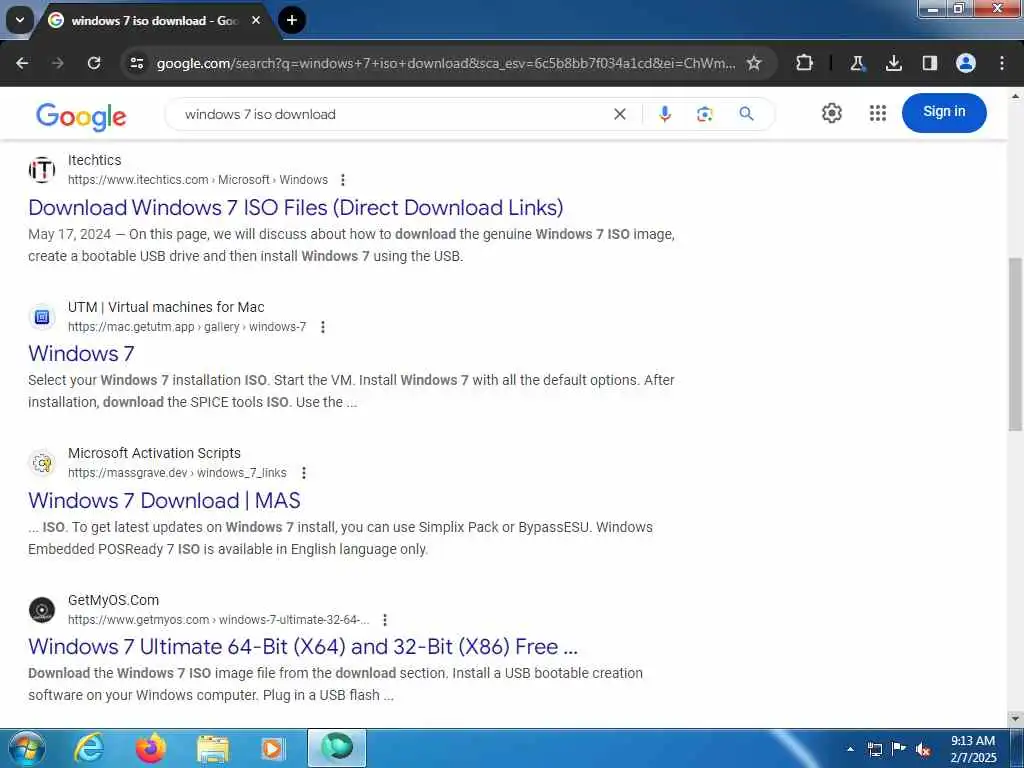Image resolution: width=1024 pixels, height=768 pixels.
Task: Click the scrollbar down arrow
Action: click(1015, 719)
